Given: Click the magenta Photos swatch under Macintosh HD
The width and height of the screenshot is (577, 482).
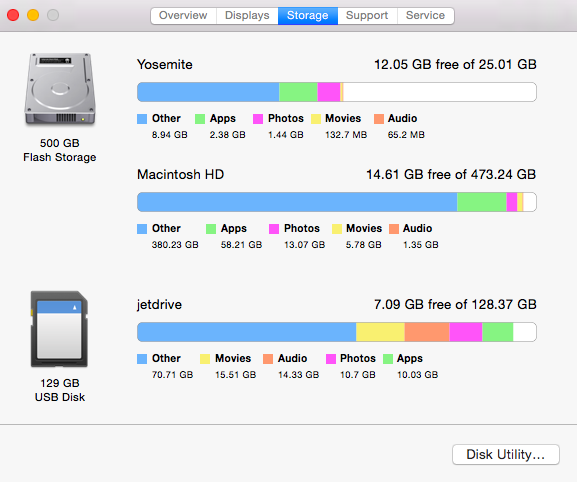Looking at the screenshot, I should coord(274,229).
